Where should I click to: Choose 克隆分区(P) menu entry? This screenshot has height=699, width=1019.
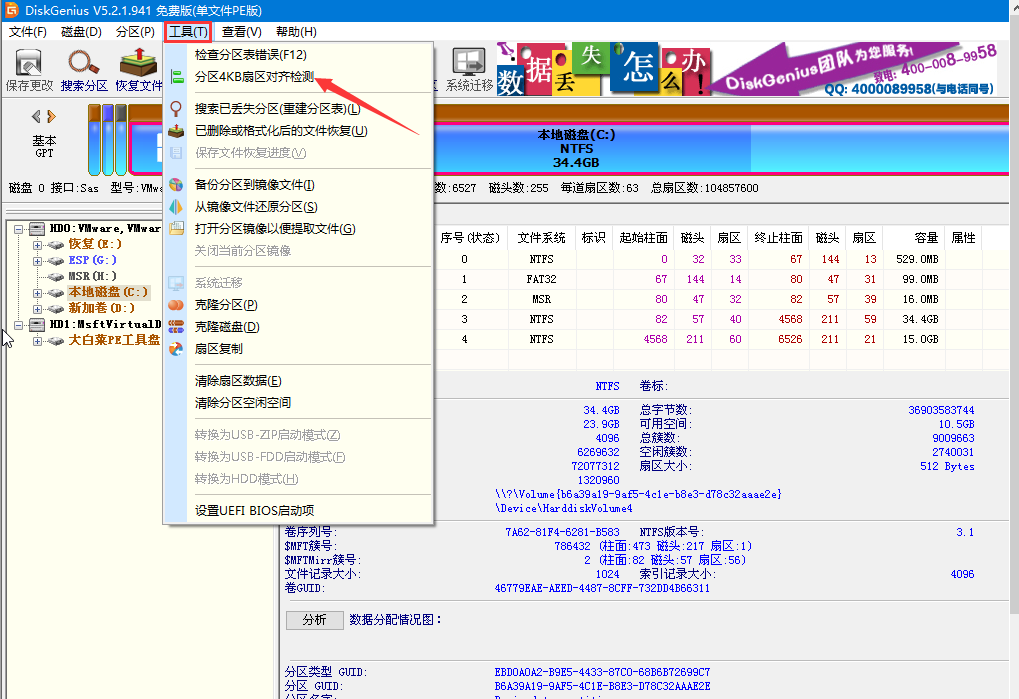(x=298, y=305)
